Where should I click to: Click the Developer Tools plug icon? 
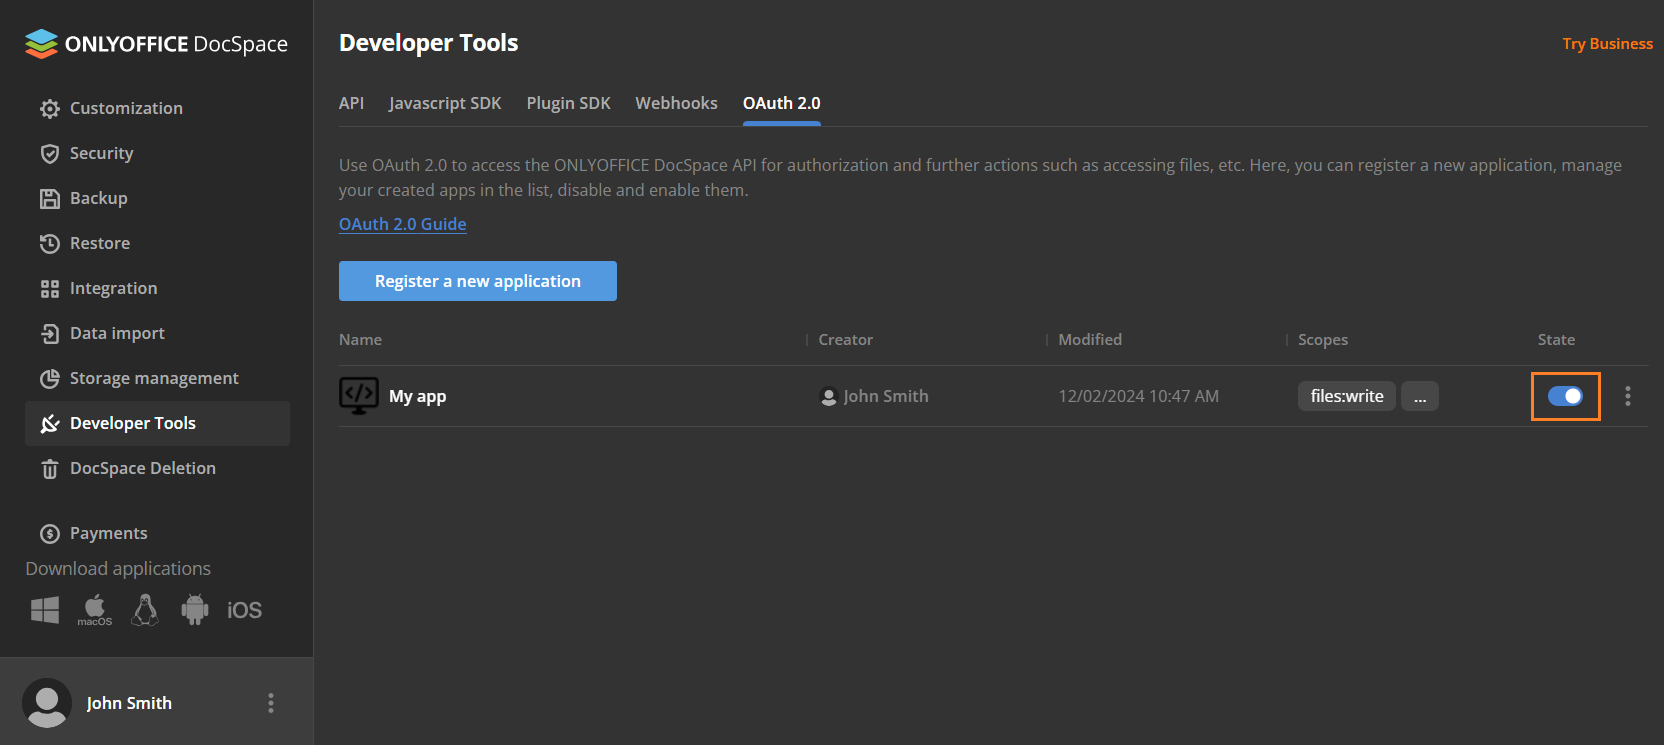50,423
